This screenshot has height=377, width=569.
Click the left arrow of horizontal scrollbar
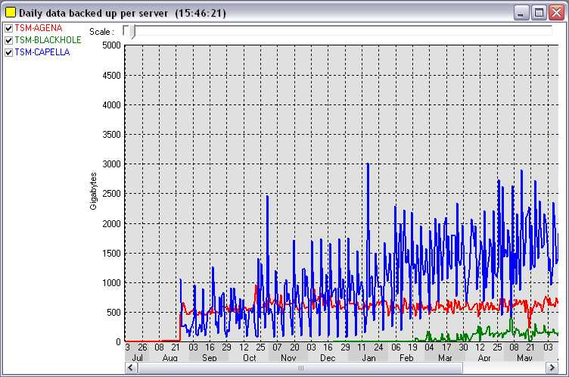pos(131,368)
